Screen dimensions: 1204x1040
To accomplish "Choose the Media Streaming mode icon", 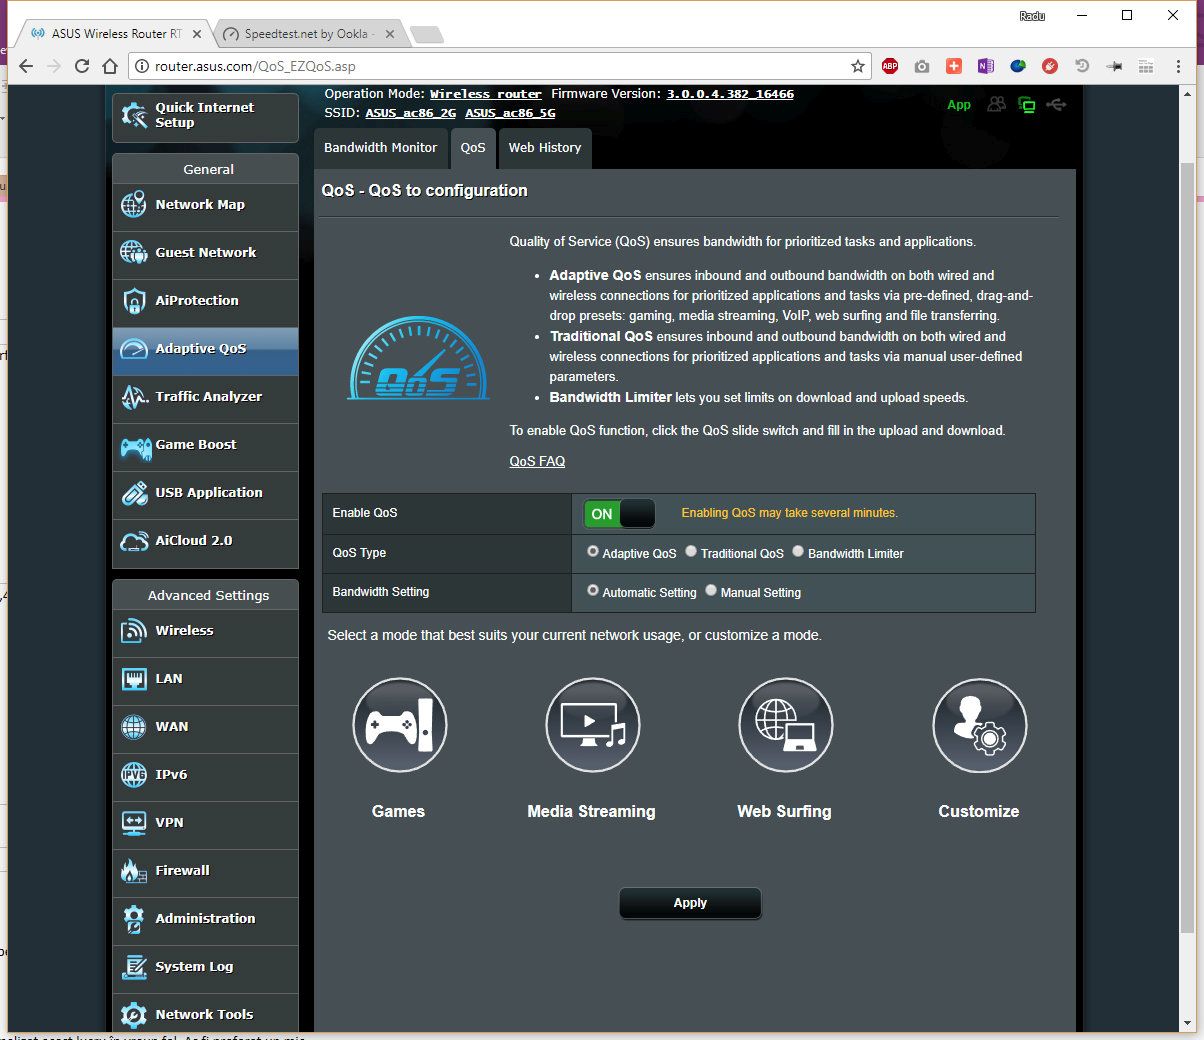I will coord(592,726).
